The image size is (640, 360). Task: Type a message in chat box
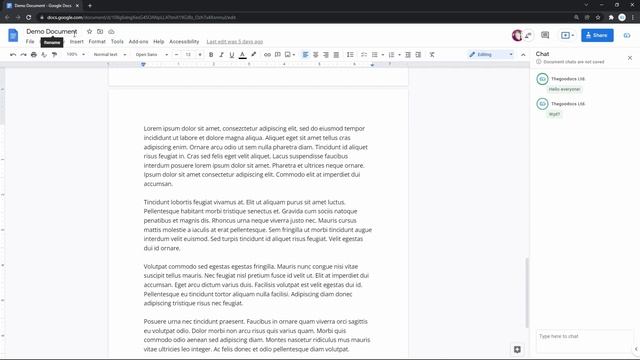[583, 341]
